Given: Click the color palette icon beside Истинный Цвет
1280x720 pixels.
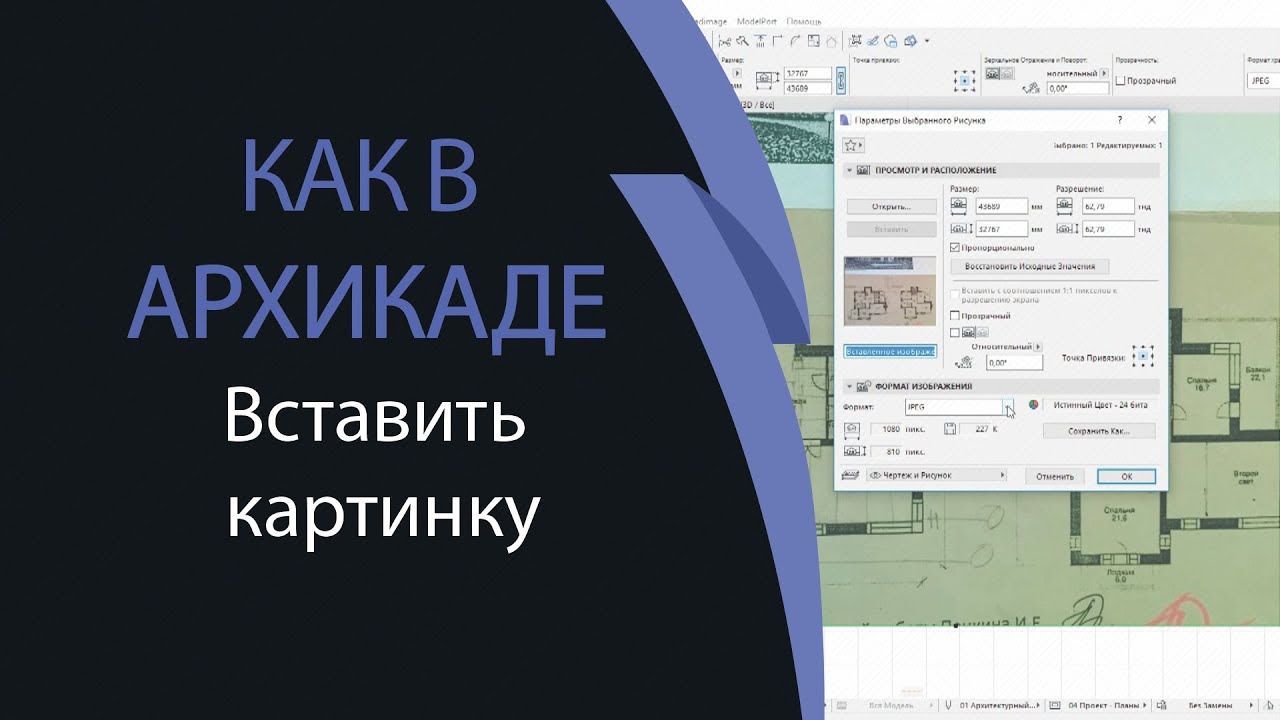Looking at the screenshot, I should tap(1034, 406).
